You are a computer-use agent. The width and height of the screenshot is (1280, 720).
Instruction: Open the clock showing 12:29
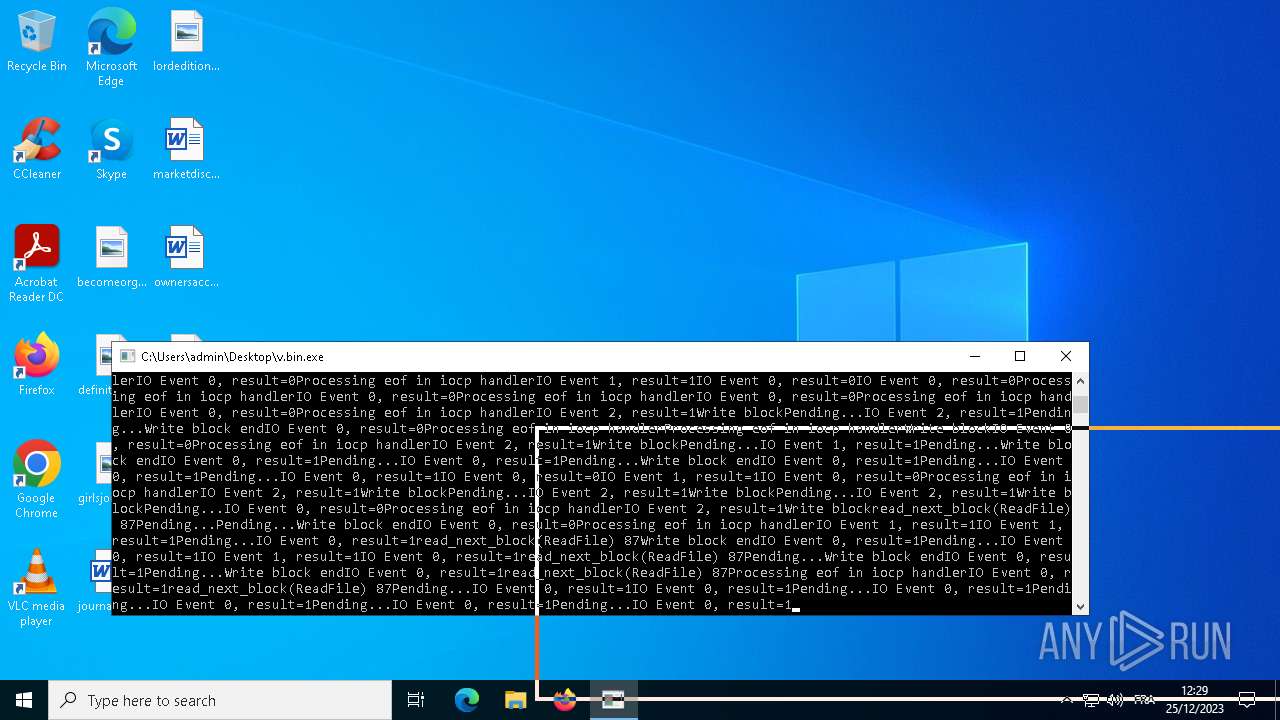(x=1195, y=700)
